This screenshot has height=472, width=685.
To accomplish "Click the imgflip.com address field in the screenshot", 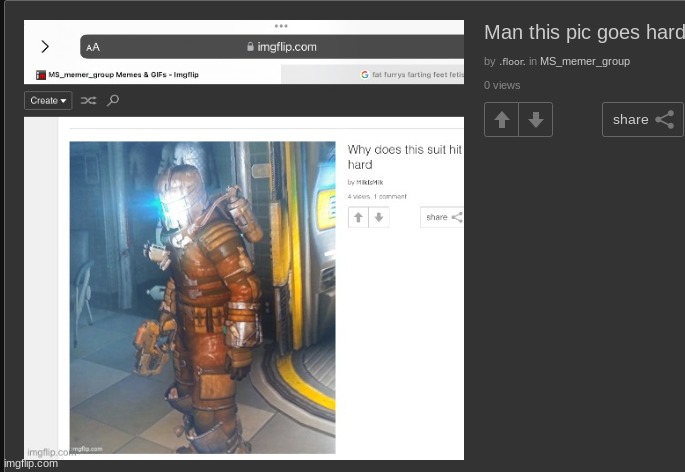I will [x=272, y=47].
